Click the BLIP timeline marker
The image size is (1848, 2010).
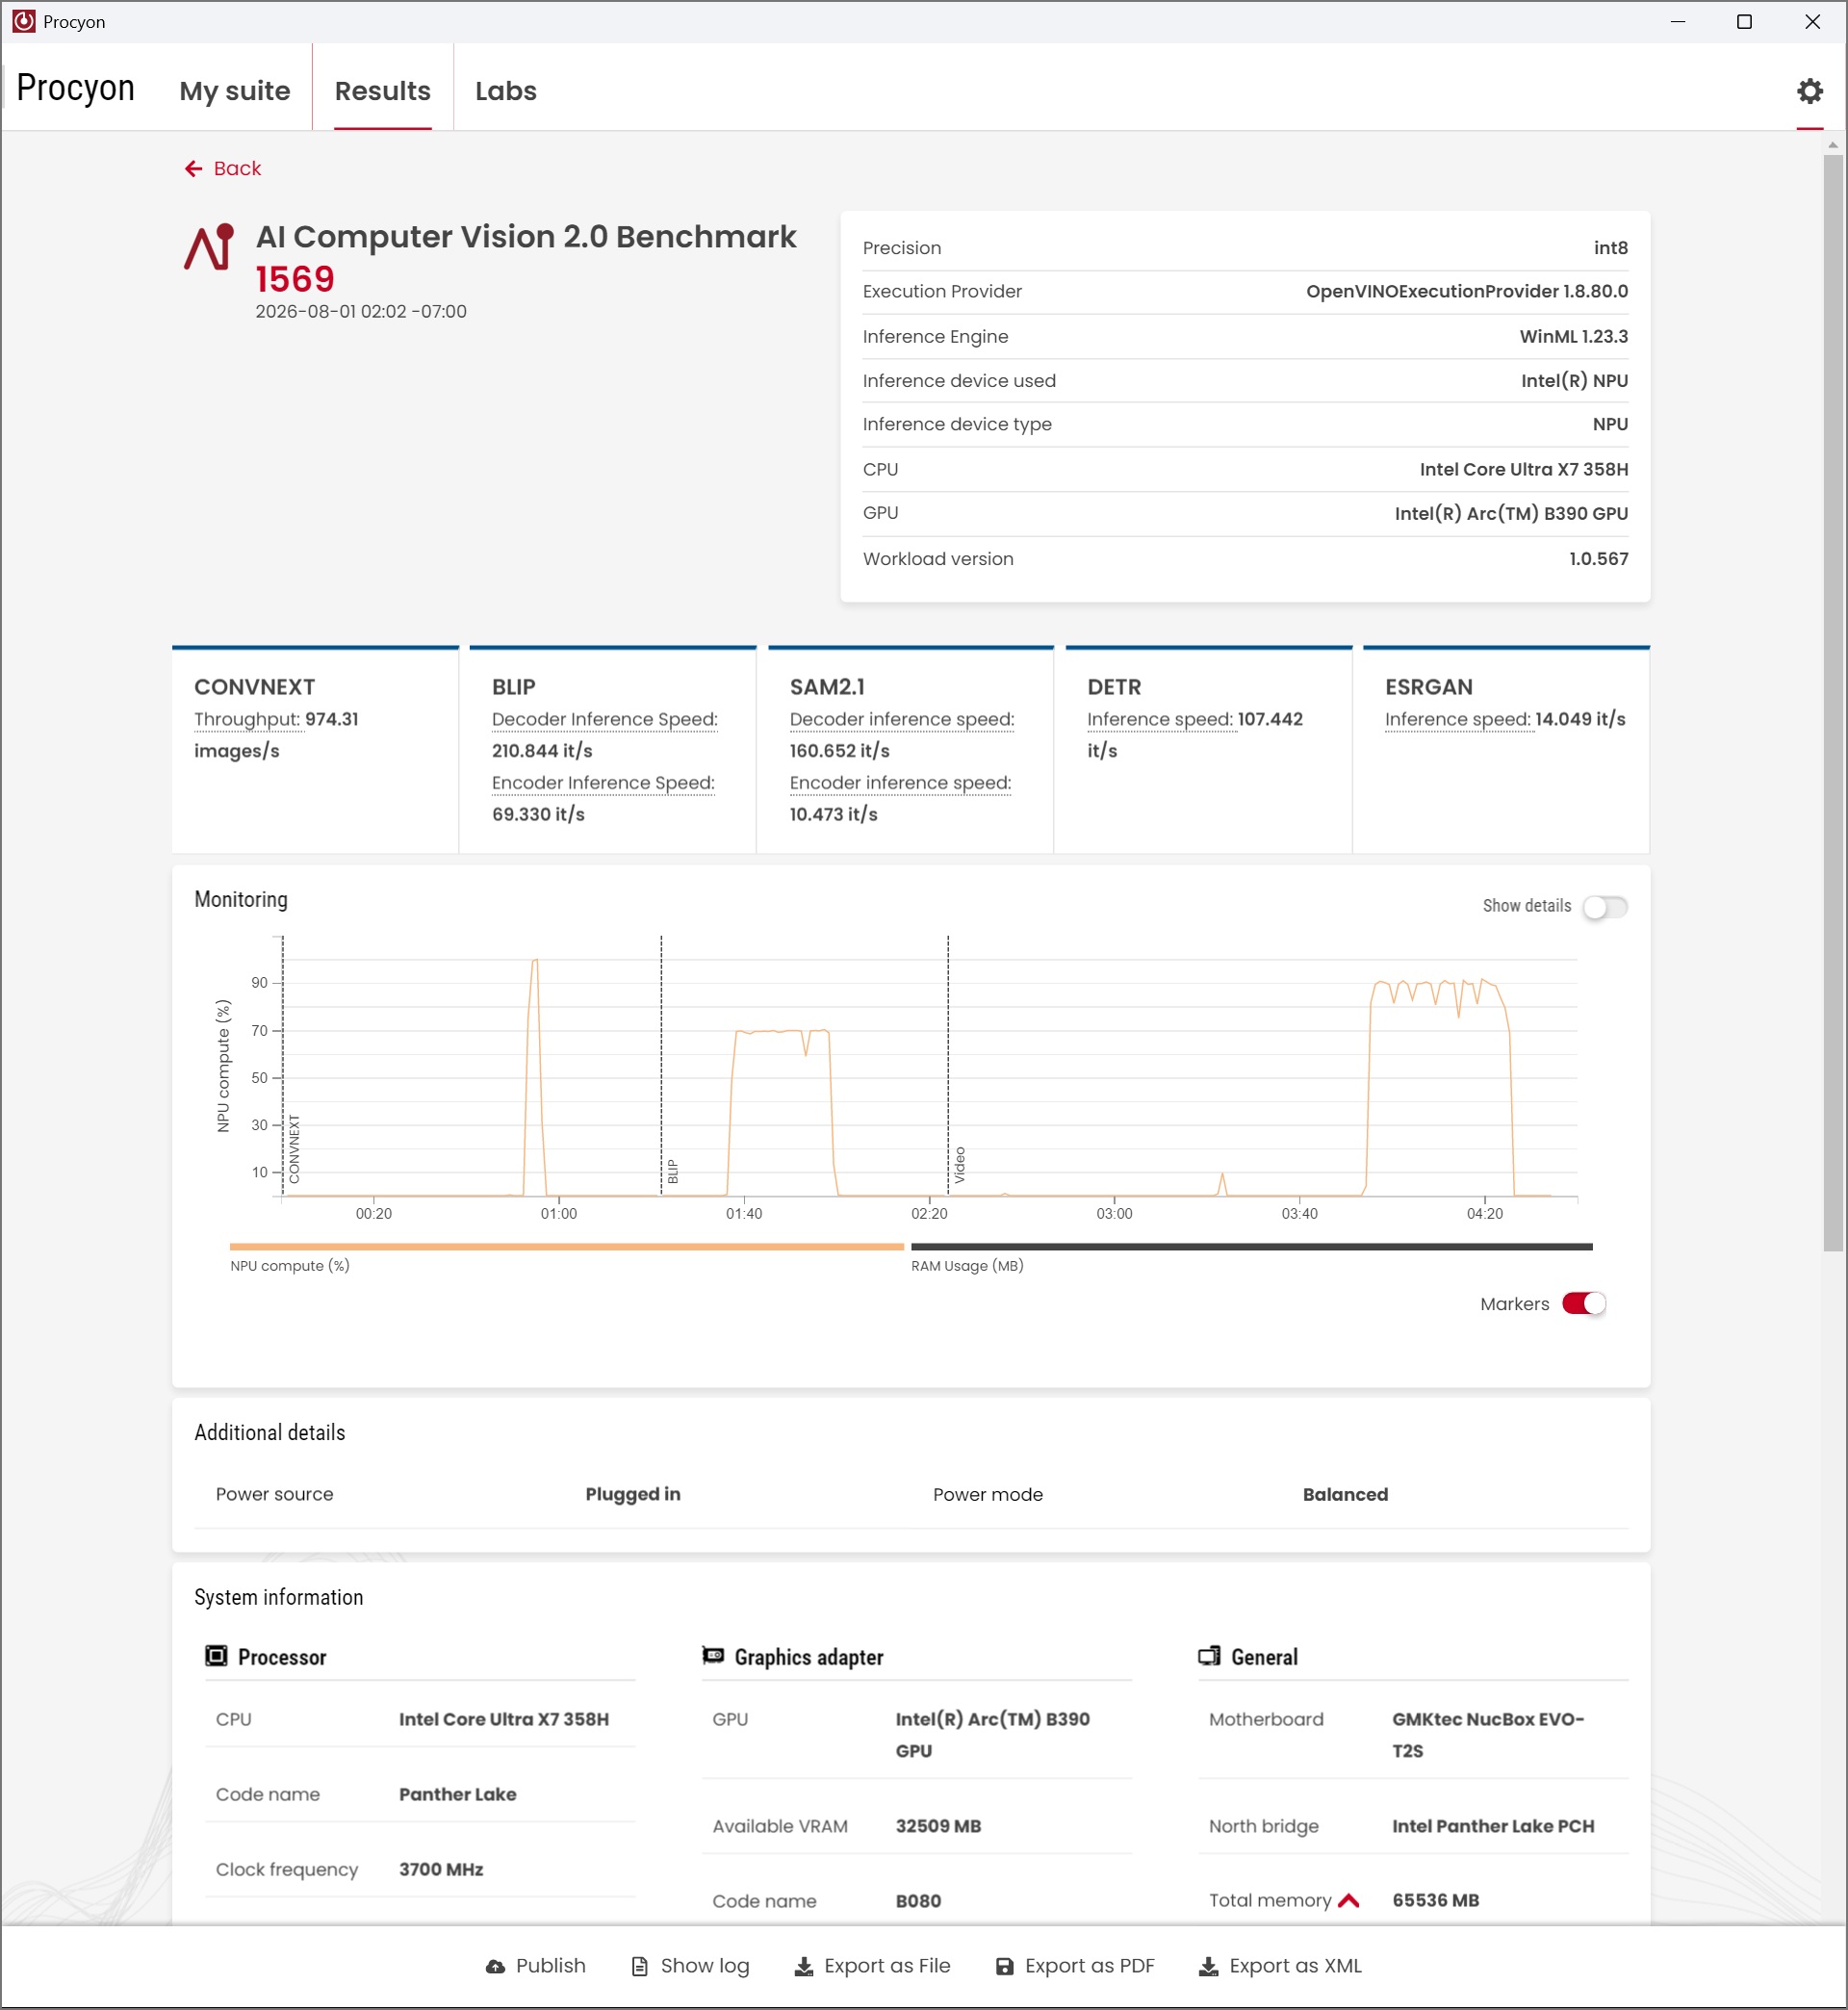point(673,1172)
